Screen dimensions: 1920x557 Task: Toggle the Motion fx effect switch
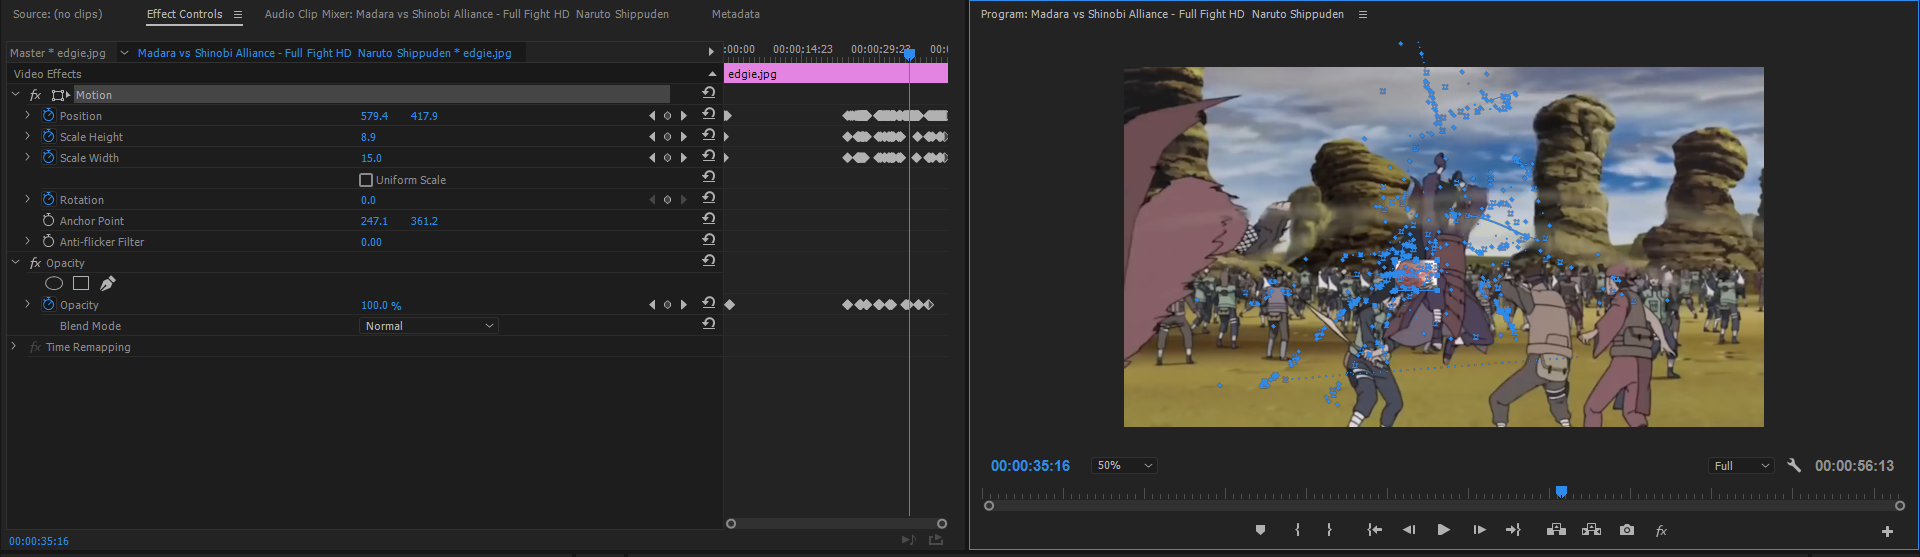click(35, 95)
